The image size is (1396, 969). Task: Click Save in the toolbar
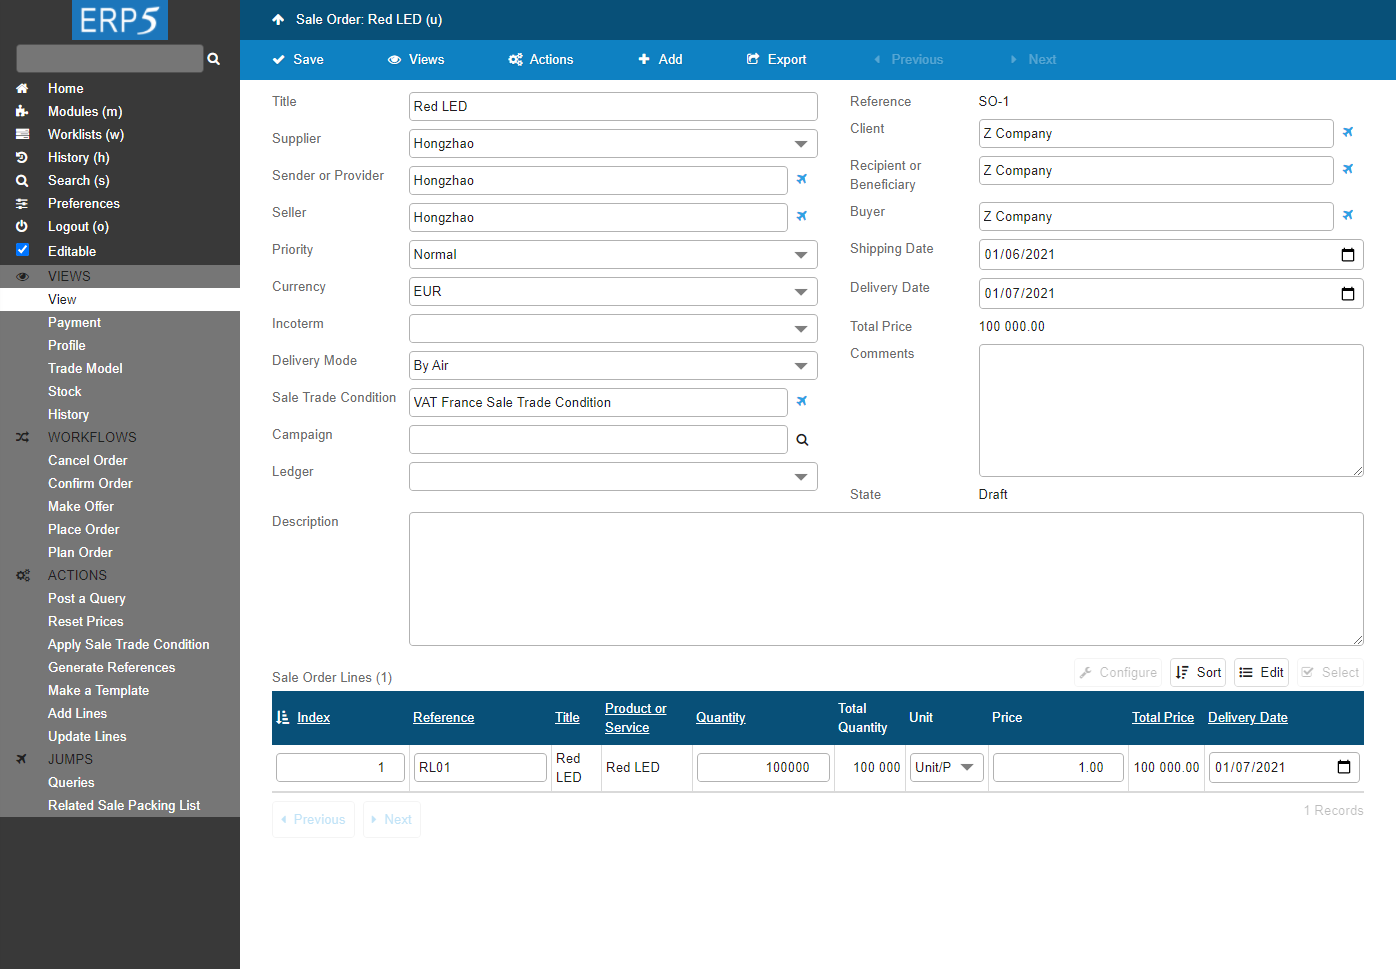coord(298,59)
